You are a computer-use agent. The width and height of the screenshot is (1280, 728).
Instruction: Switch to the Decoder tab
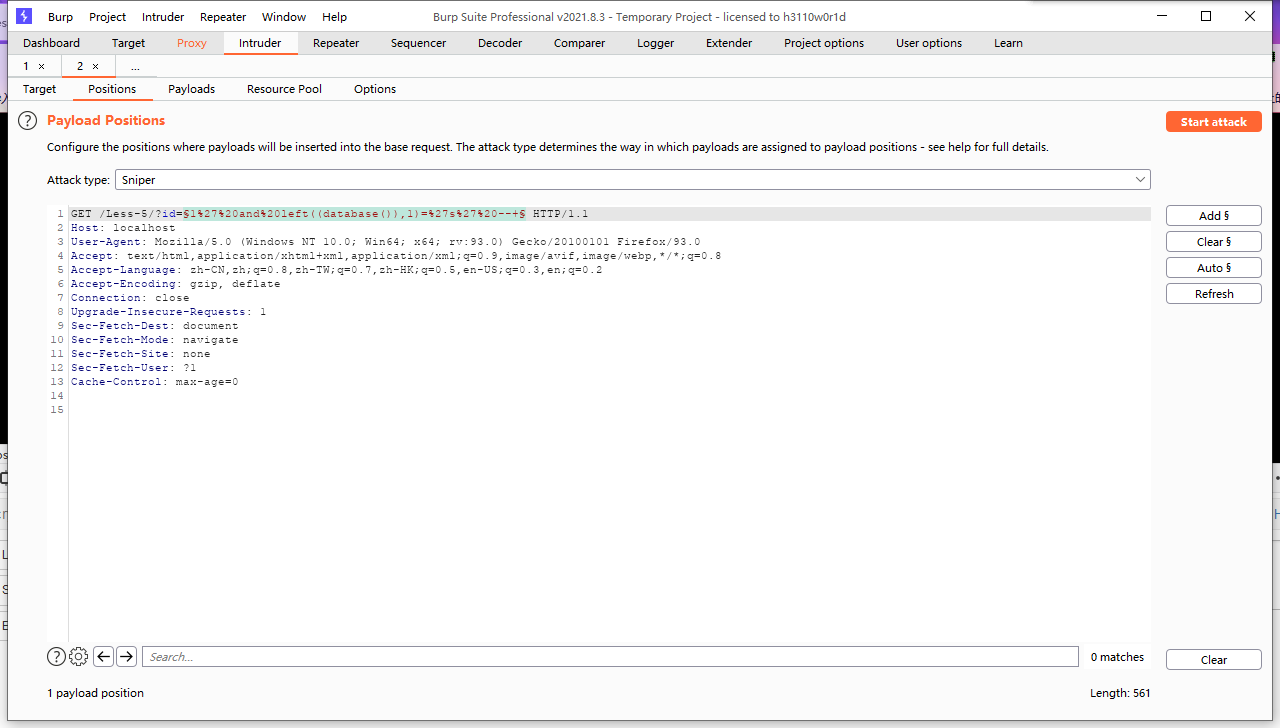(x=500, y=43)
